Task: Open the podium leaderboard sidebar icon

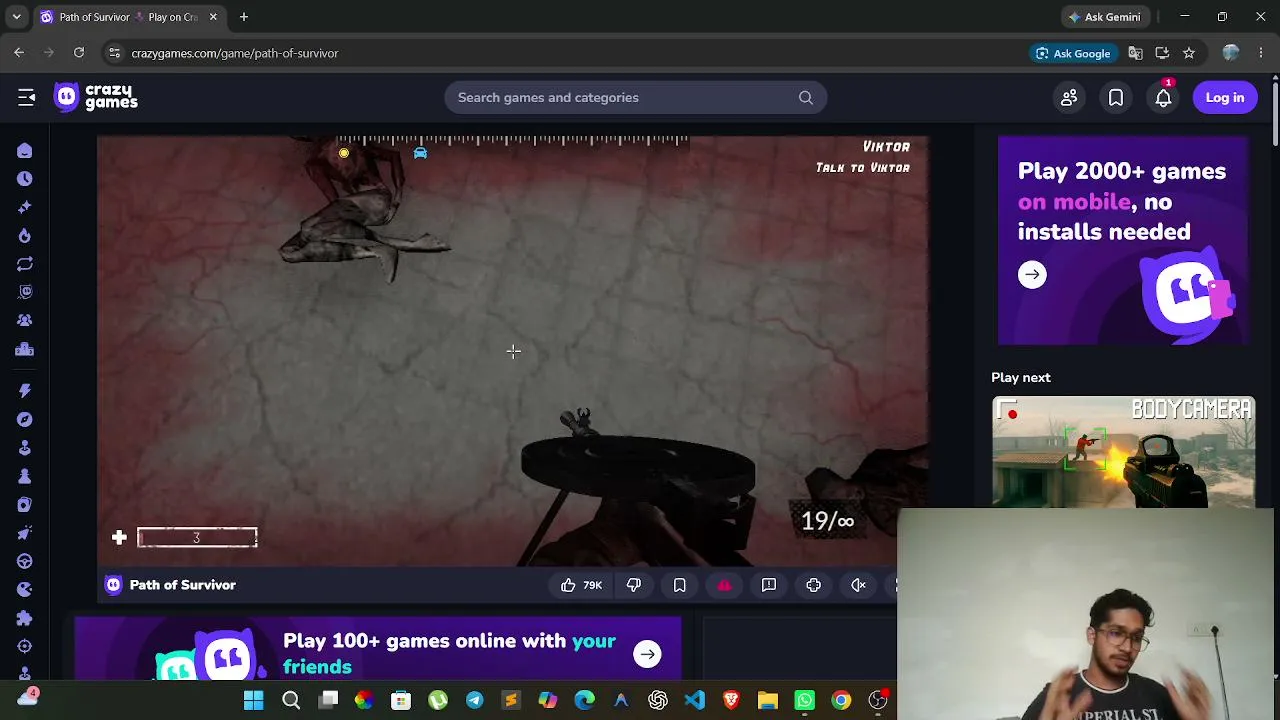Action: (x=25, y=349)
